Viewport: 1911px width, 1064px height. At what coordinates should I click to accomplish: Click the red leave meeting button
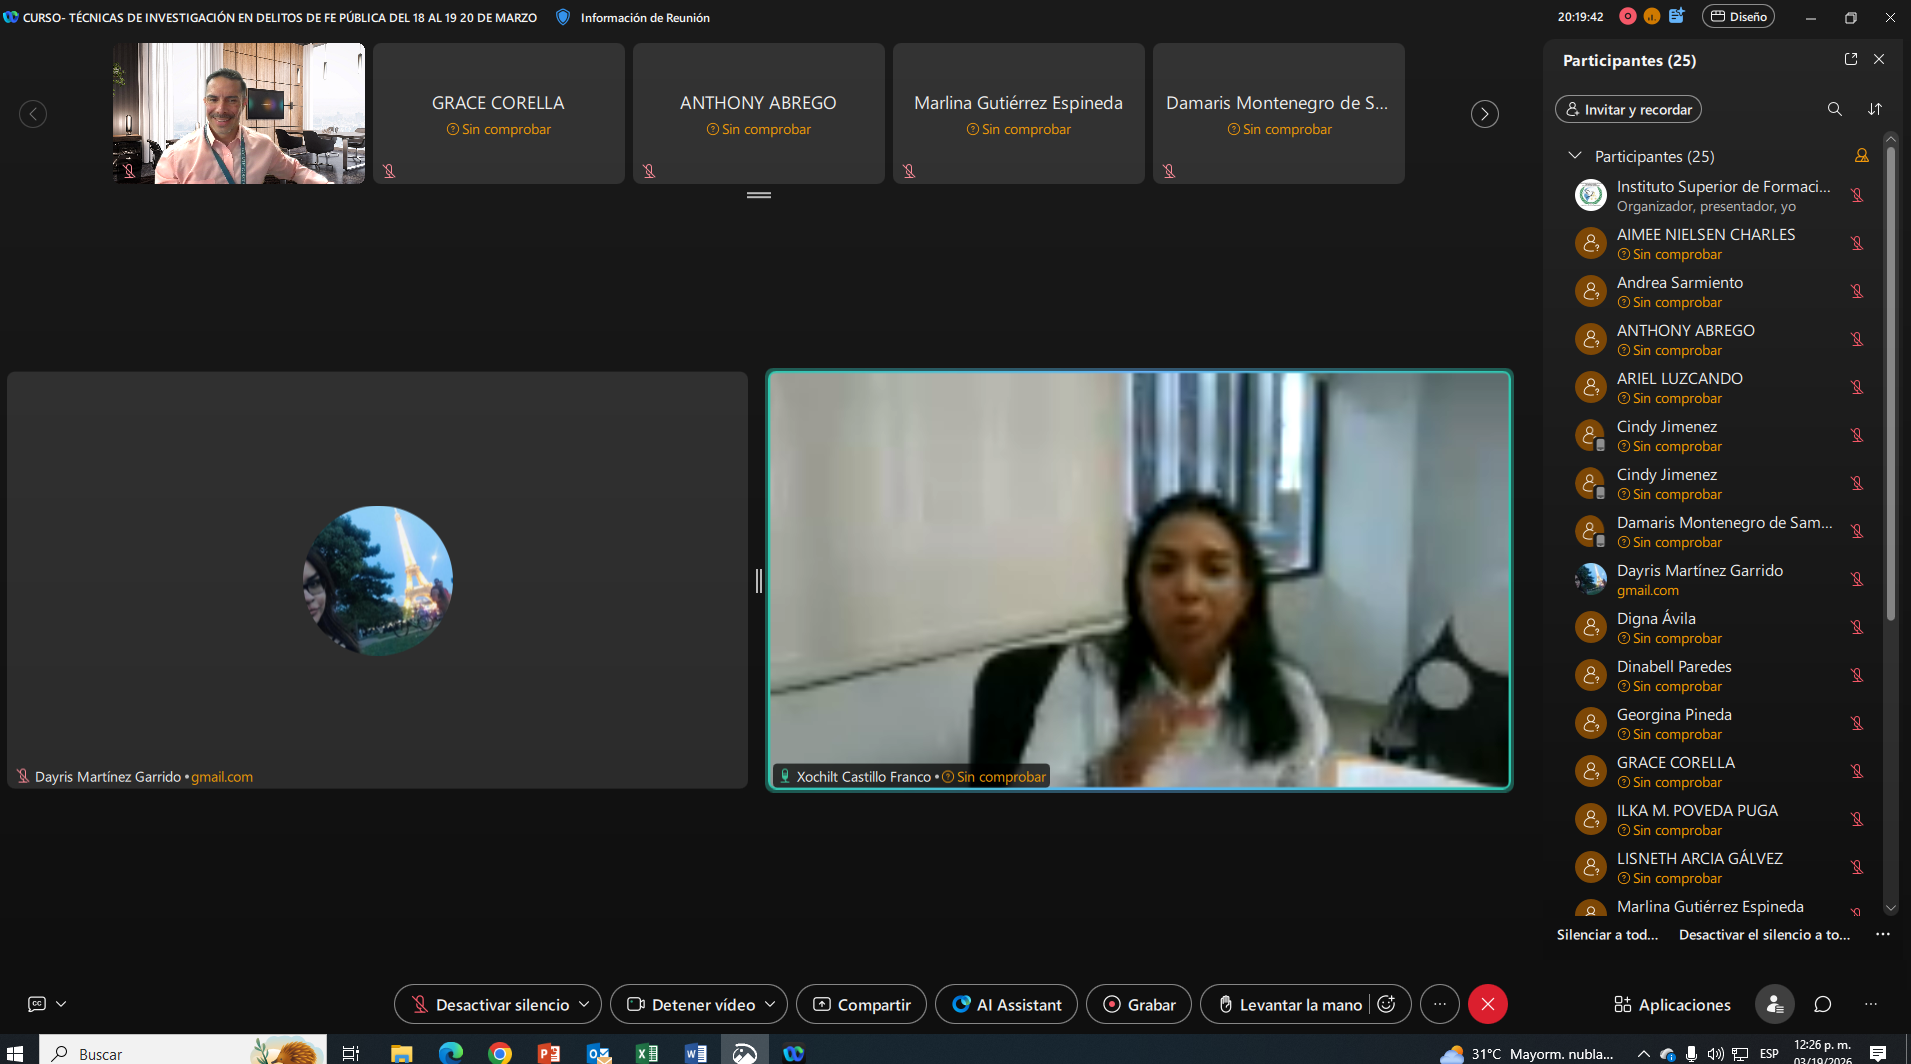click(x=1487, y=1004)
